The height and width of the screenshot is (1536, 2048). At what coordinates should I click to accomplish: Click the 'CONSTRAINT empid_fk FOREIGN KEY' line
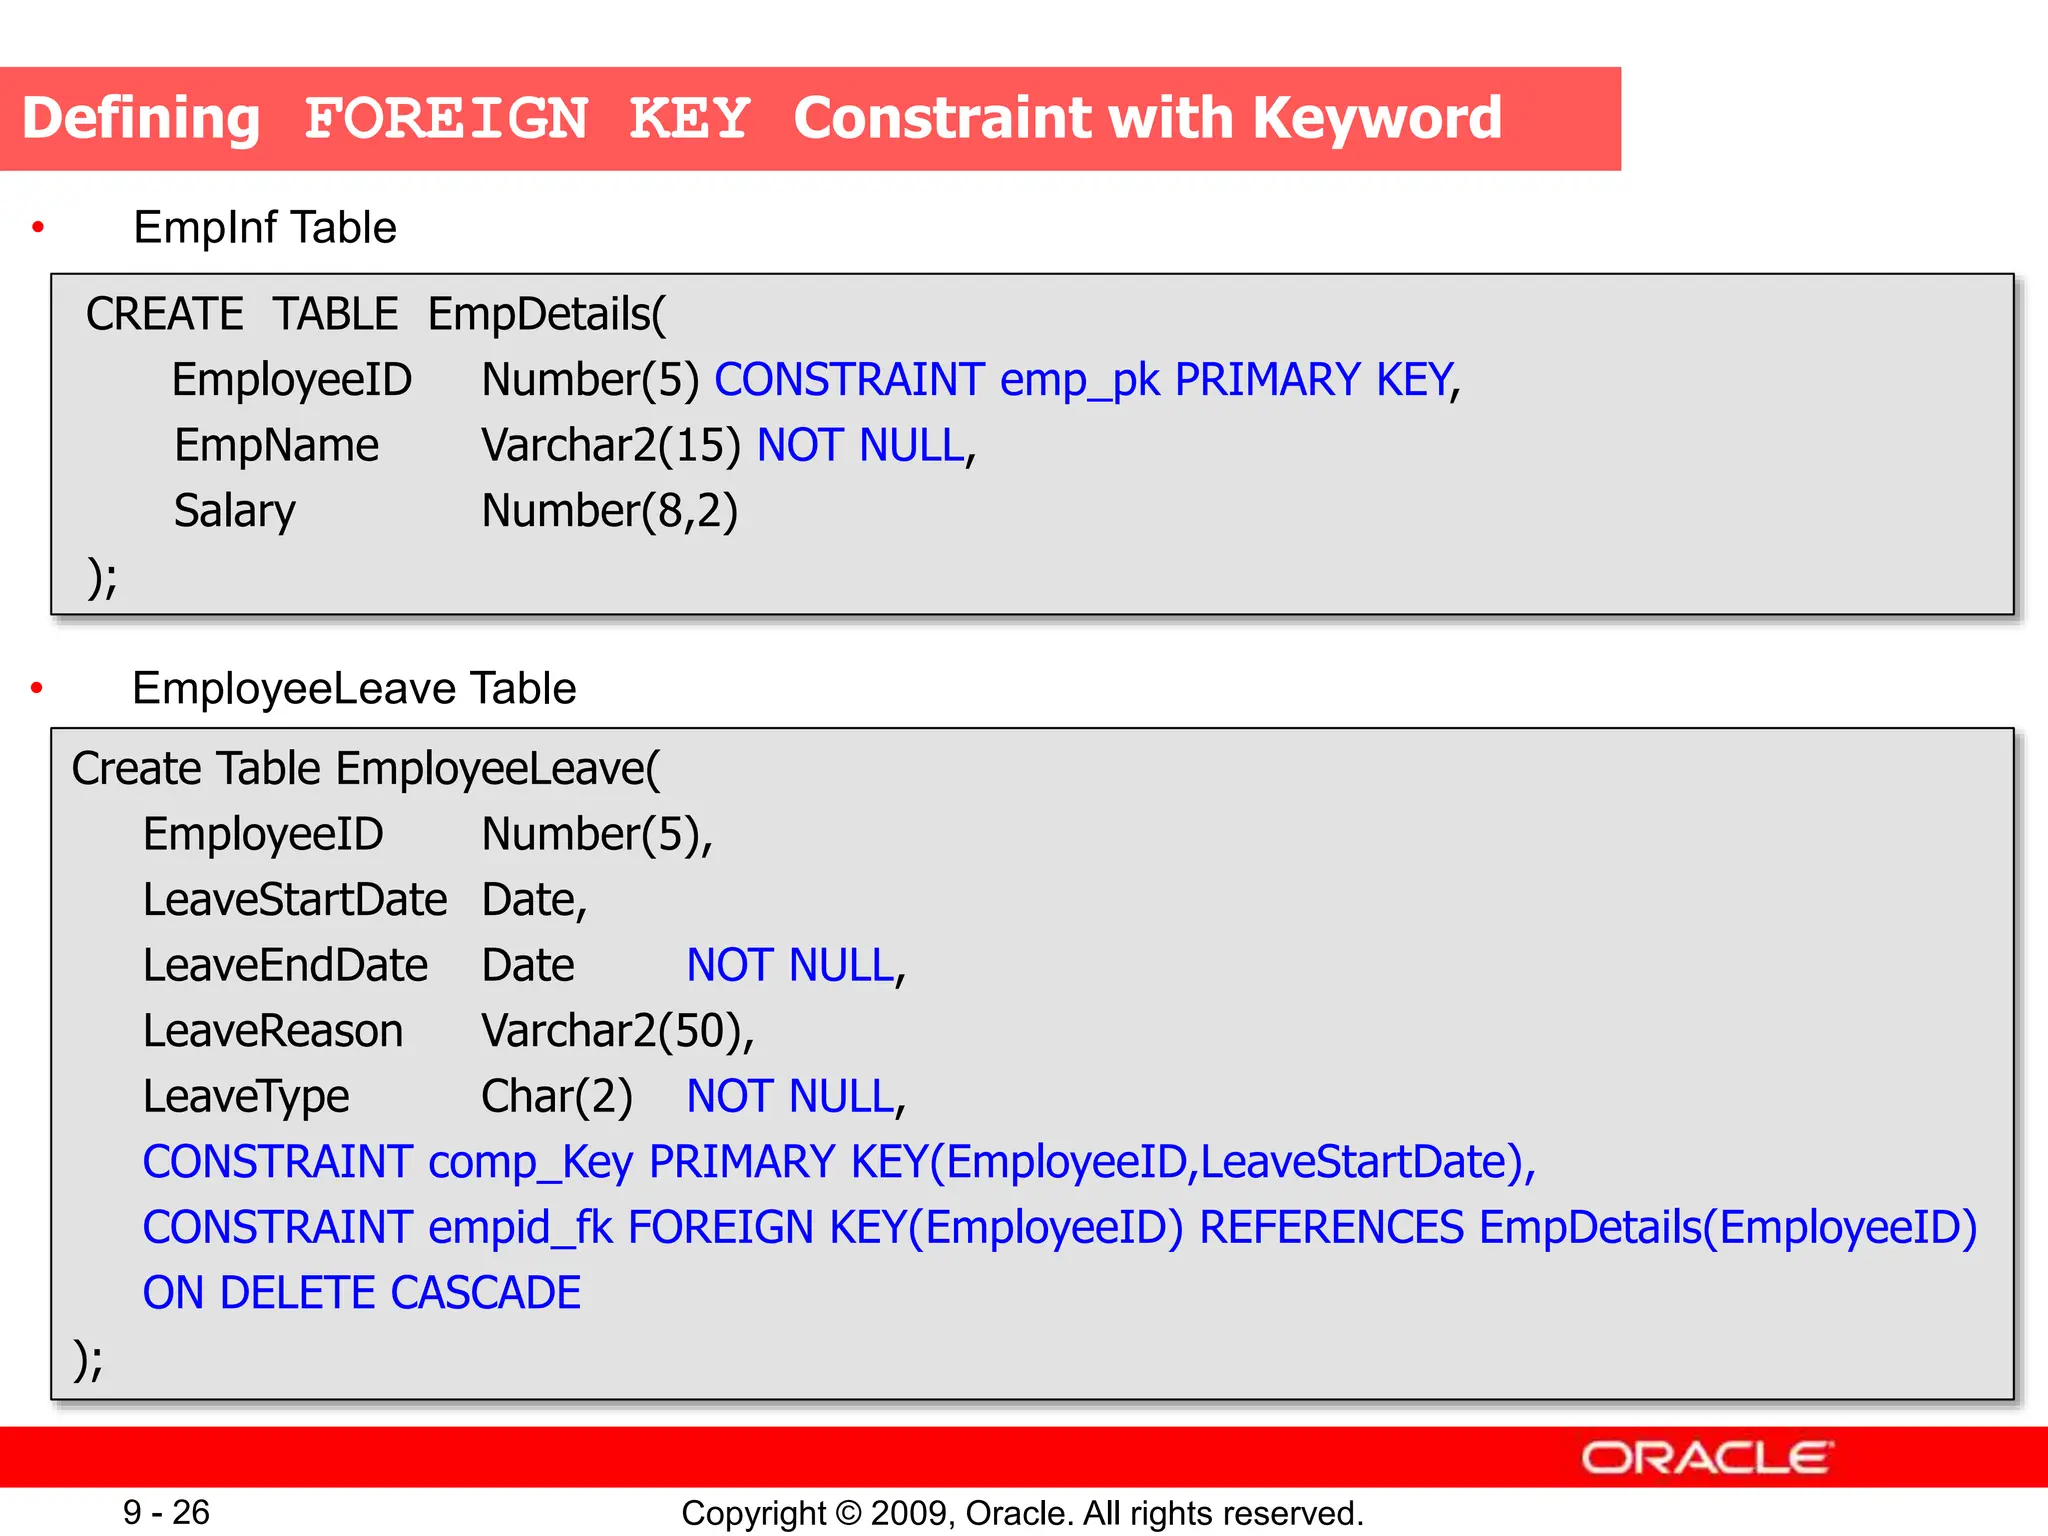(1060, 1228)
